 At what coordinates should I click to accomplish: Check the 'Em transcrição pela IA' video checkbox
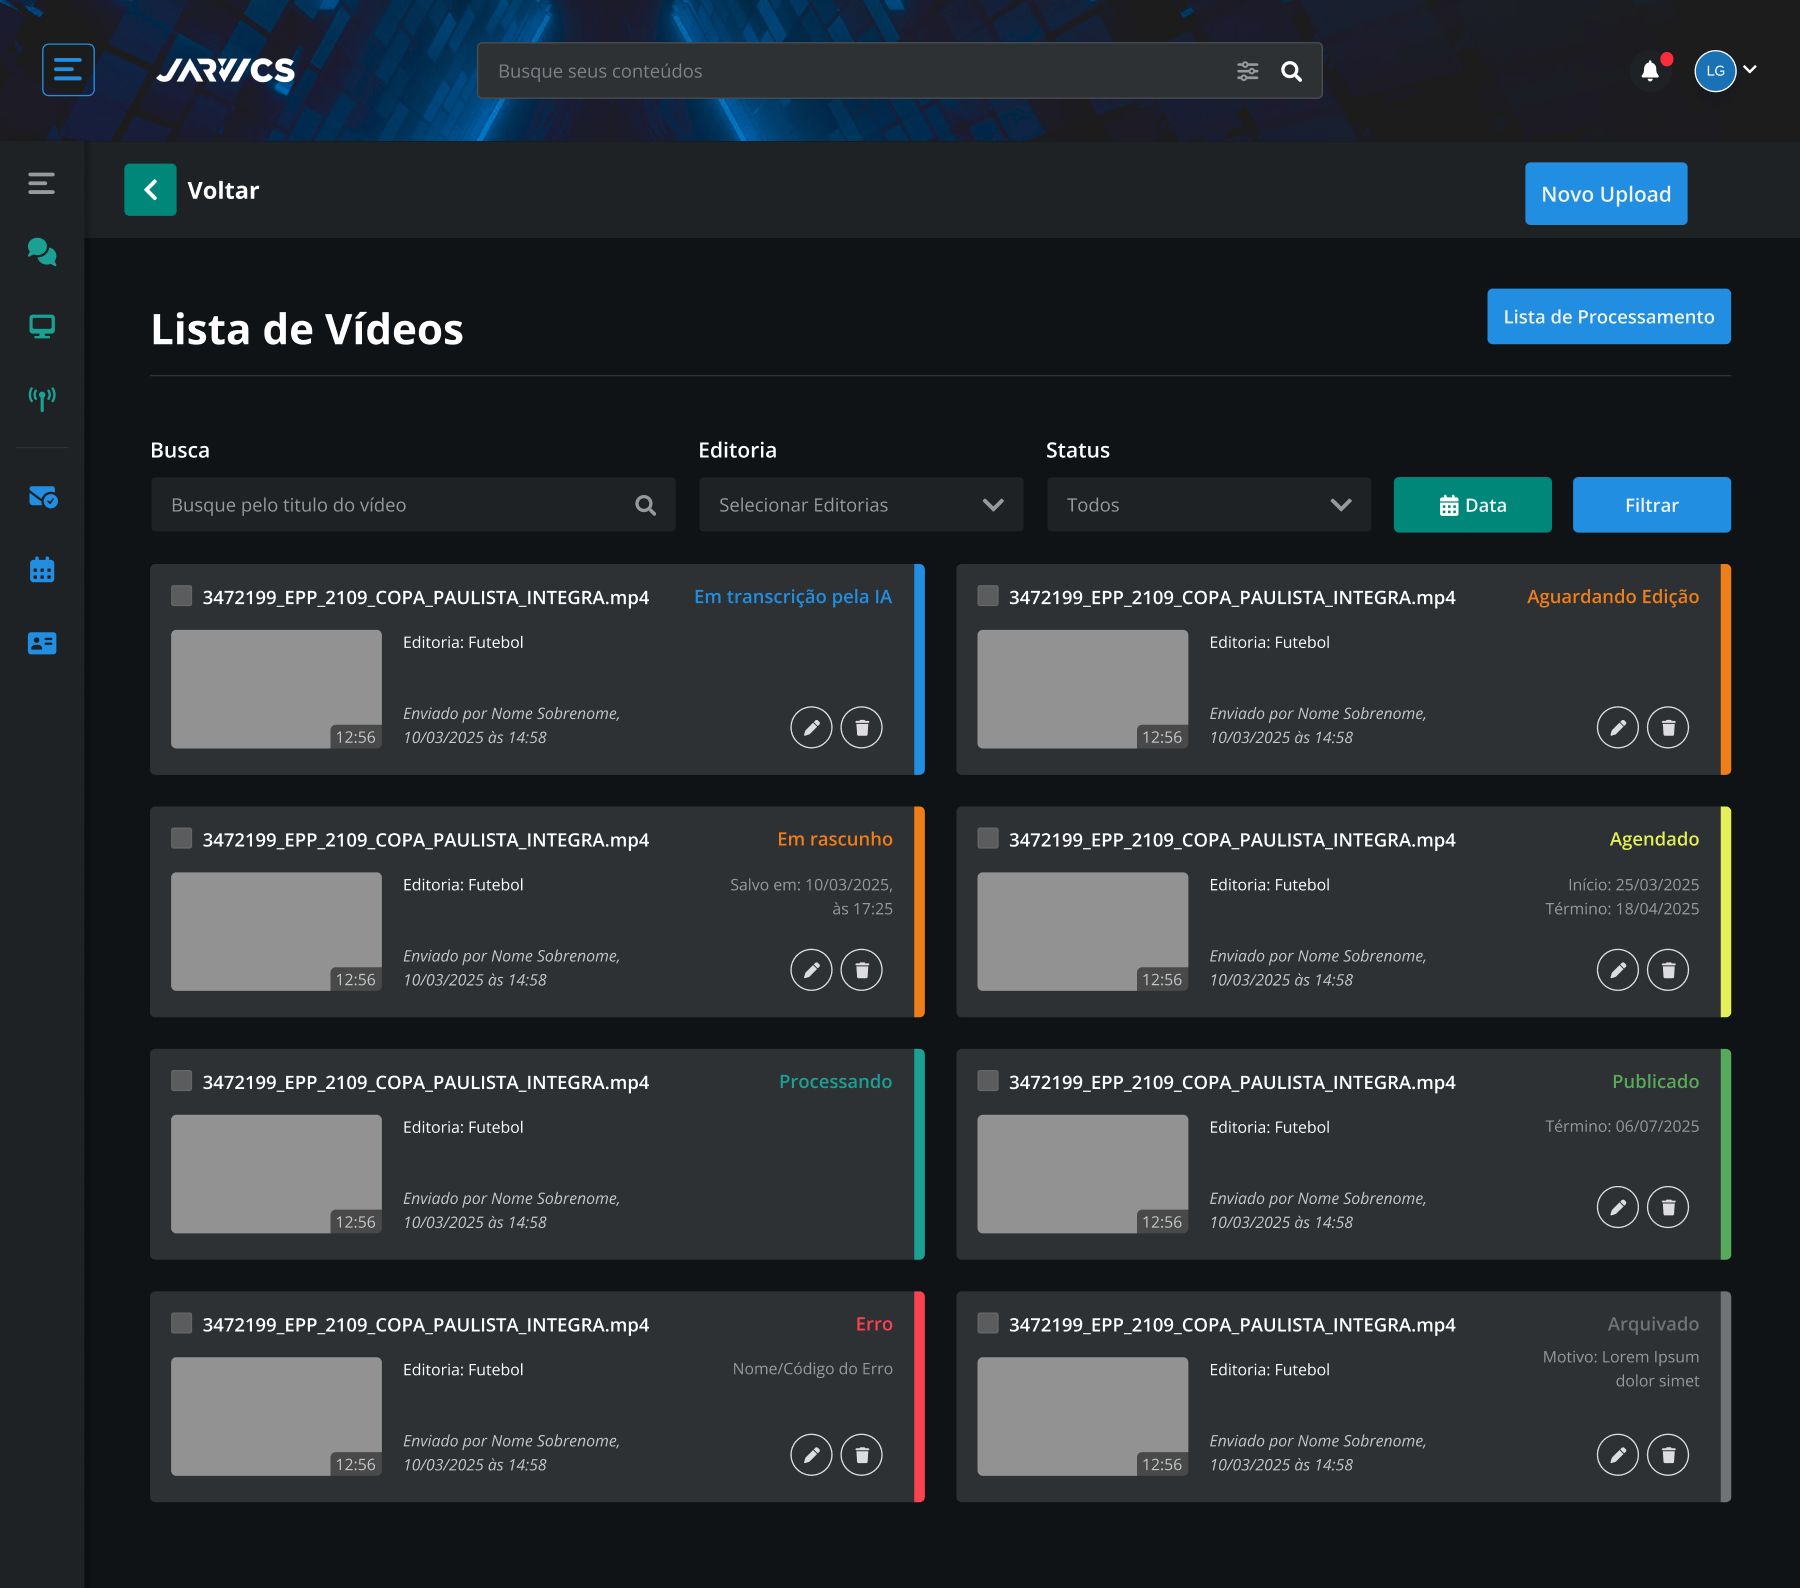(x=181, y=596)
